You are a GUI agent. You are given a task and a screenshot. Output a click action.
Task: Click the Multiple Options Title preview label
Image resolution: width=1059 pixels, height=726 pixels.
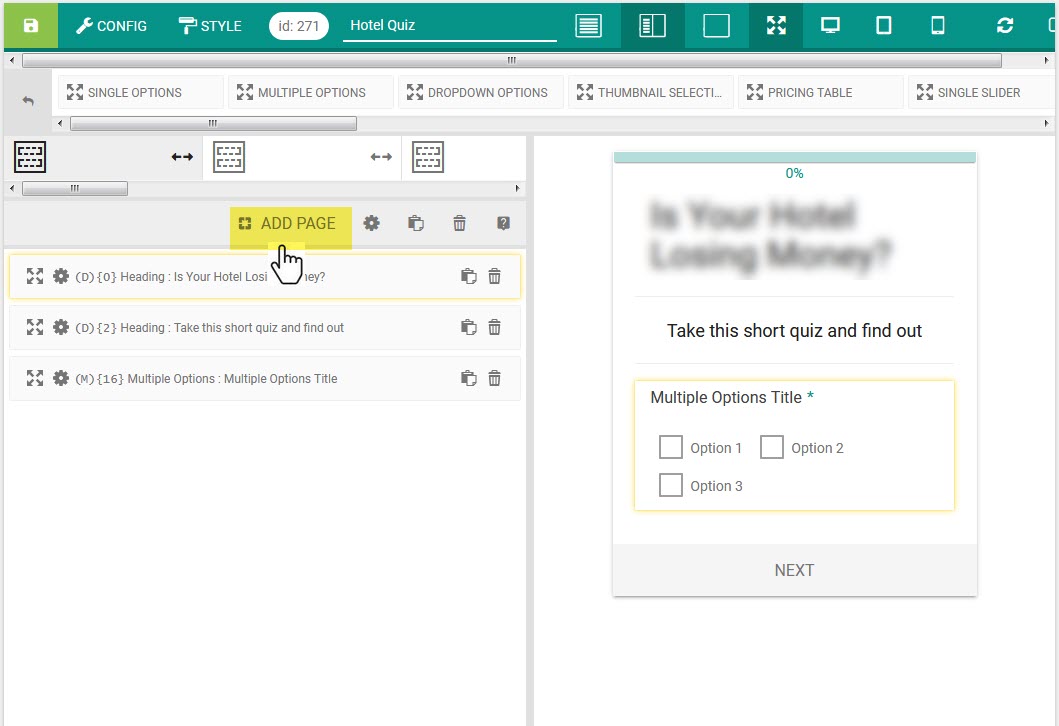click(726, 397)
